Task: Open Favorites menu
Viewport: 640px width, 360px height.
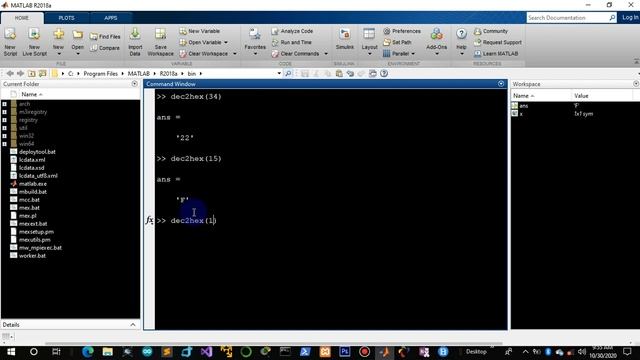Action: pos(255,42)
